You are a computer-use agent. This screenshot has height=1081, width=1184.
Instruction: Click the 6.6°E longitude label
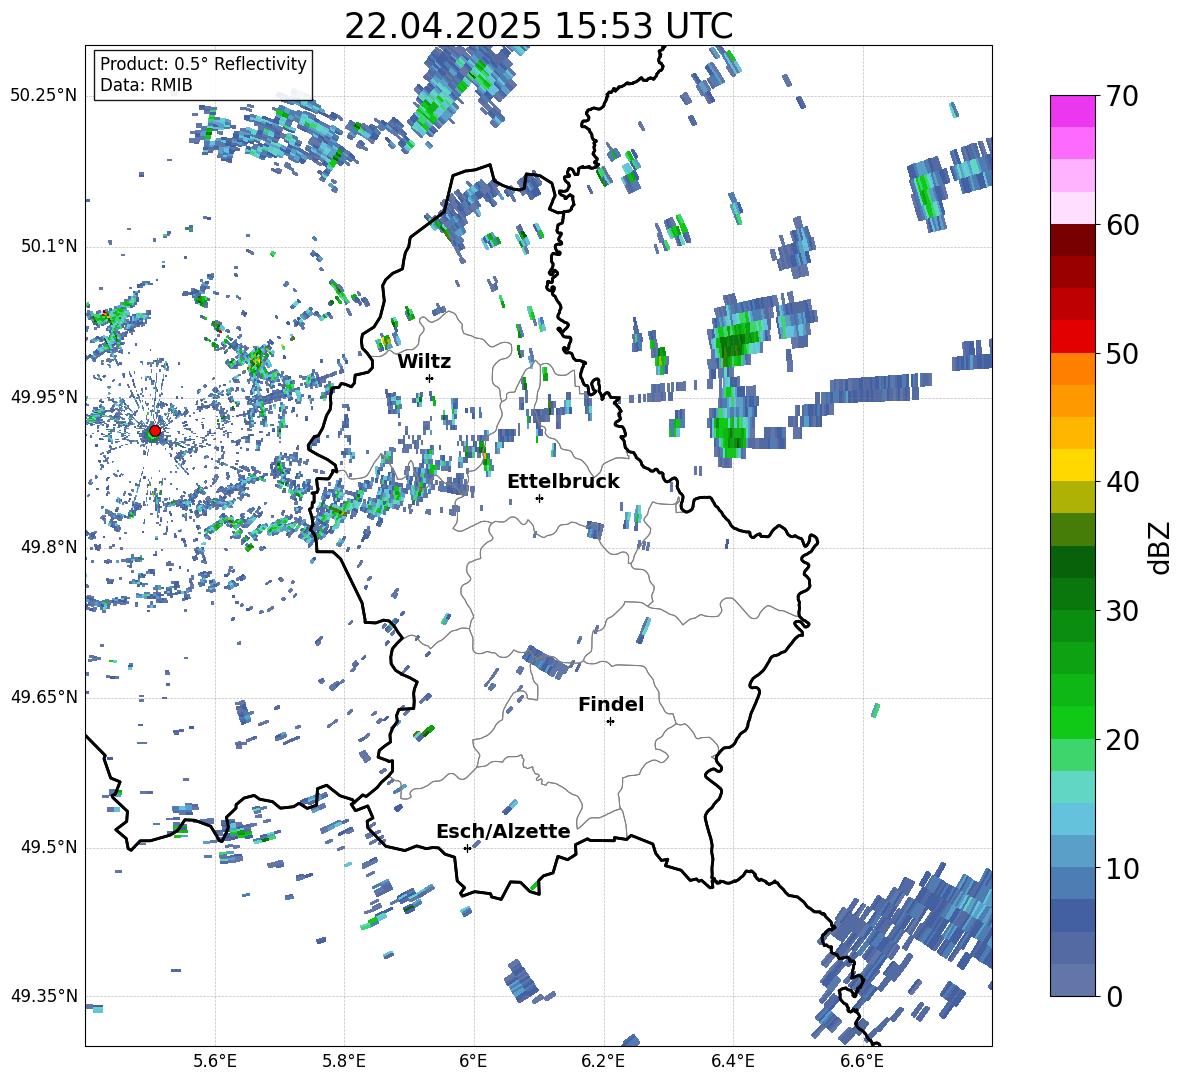(x=862, y=1061)
